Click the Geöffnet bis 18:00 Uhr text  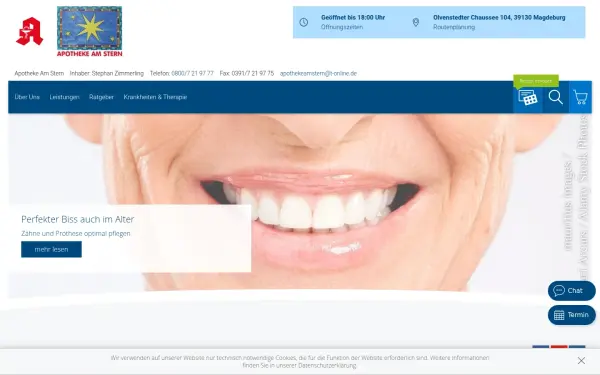353,18
